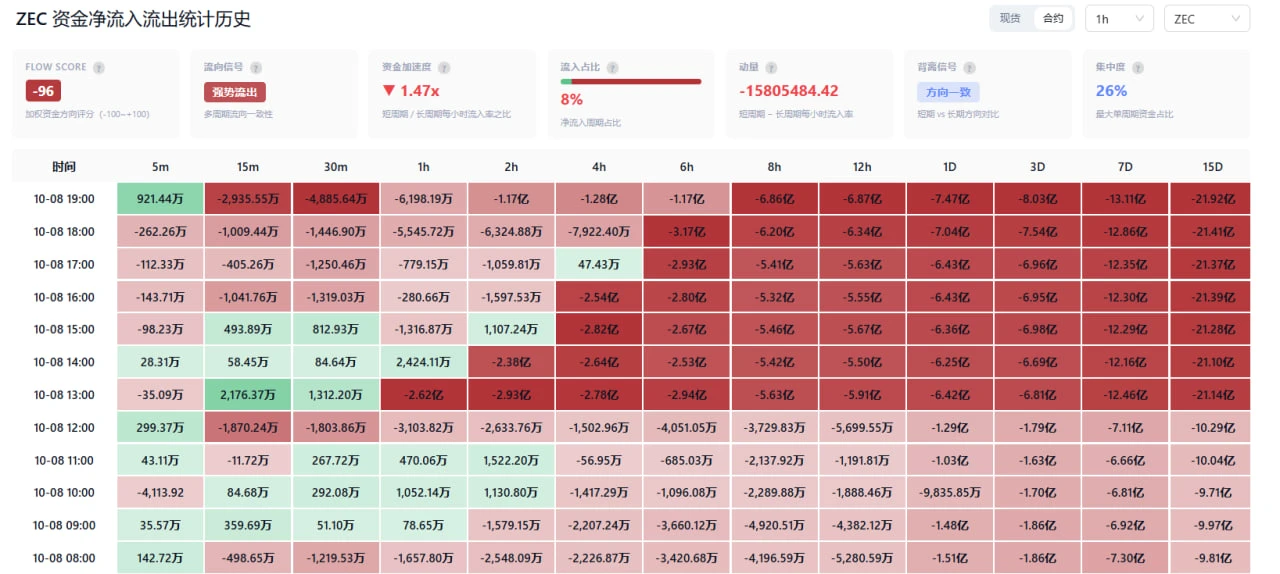Open the 资金加速度 help tooltip icon
The width and height of the screenshot is (1280, 574).
click(444, 67)
